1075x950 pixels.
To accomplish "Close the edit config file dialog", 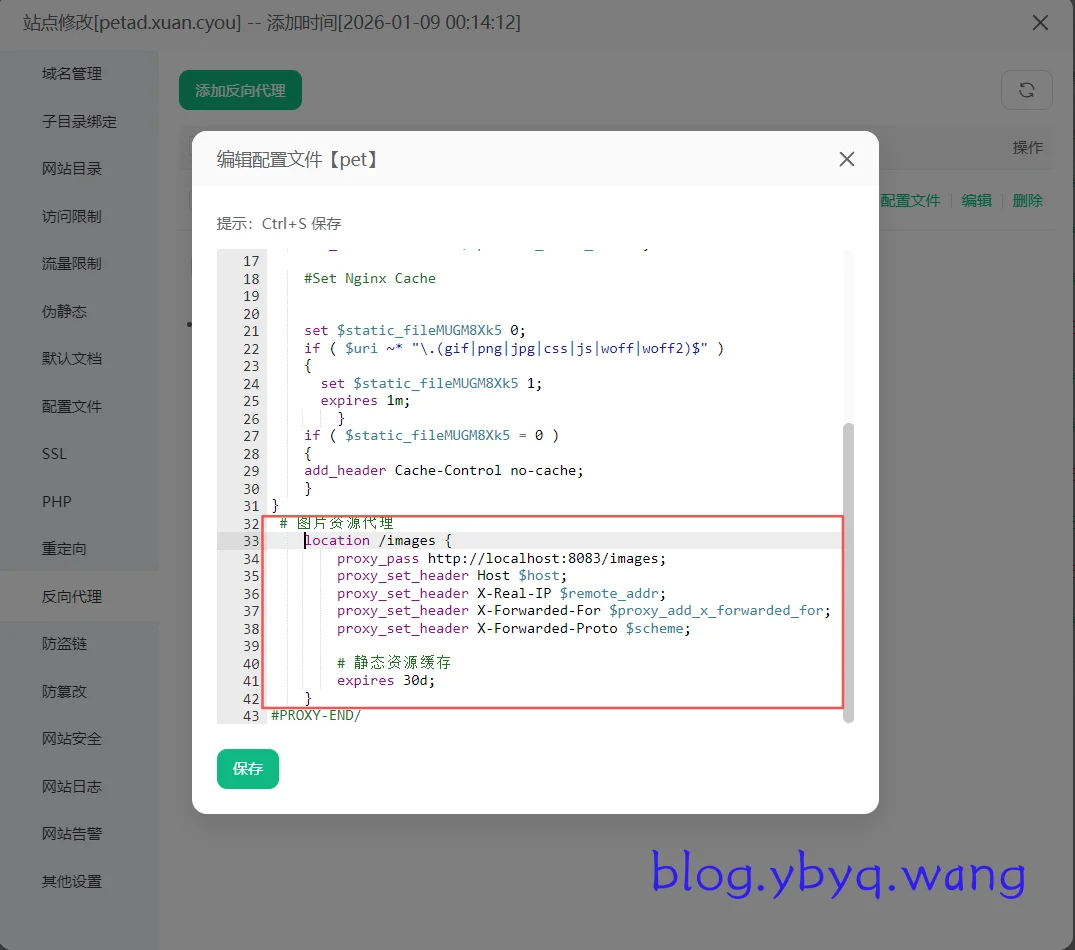I will coord(846,159).
